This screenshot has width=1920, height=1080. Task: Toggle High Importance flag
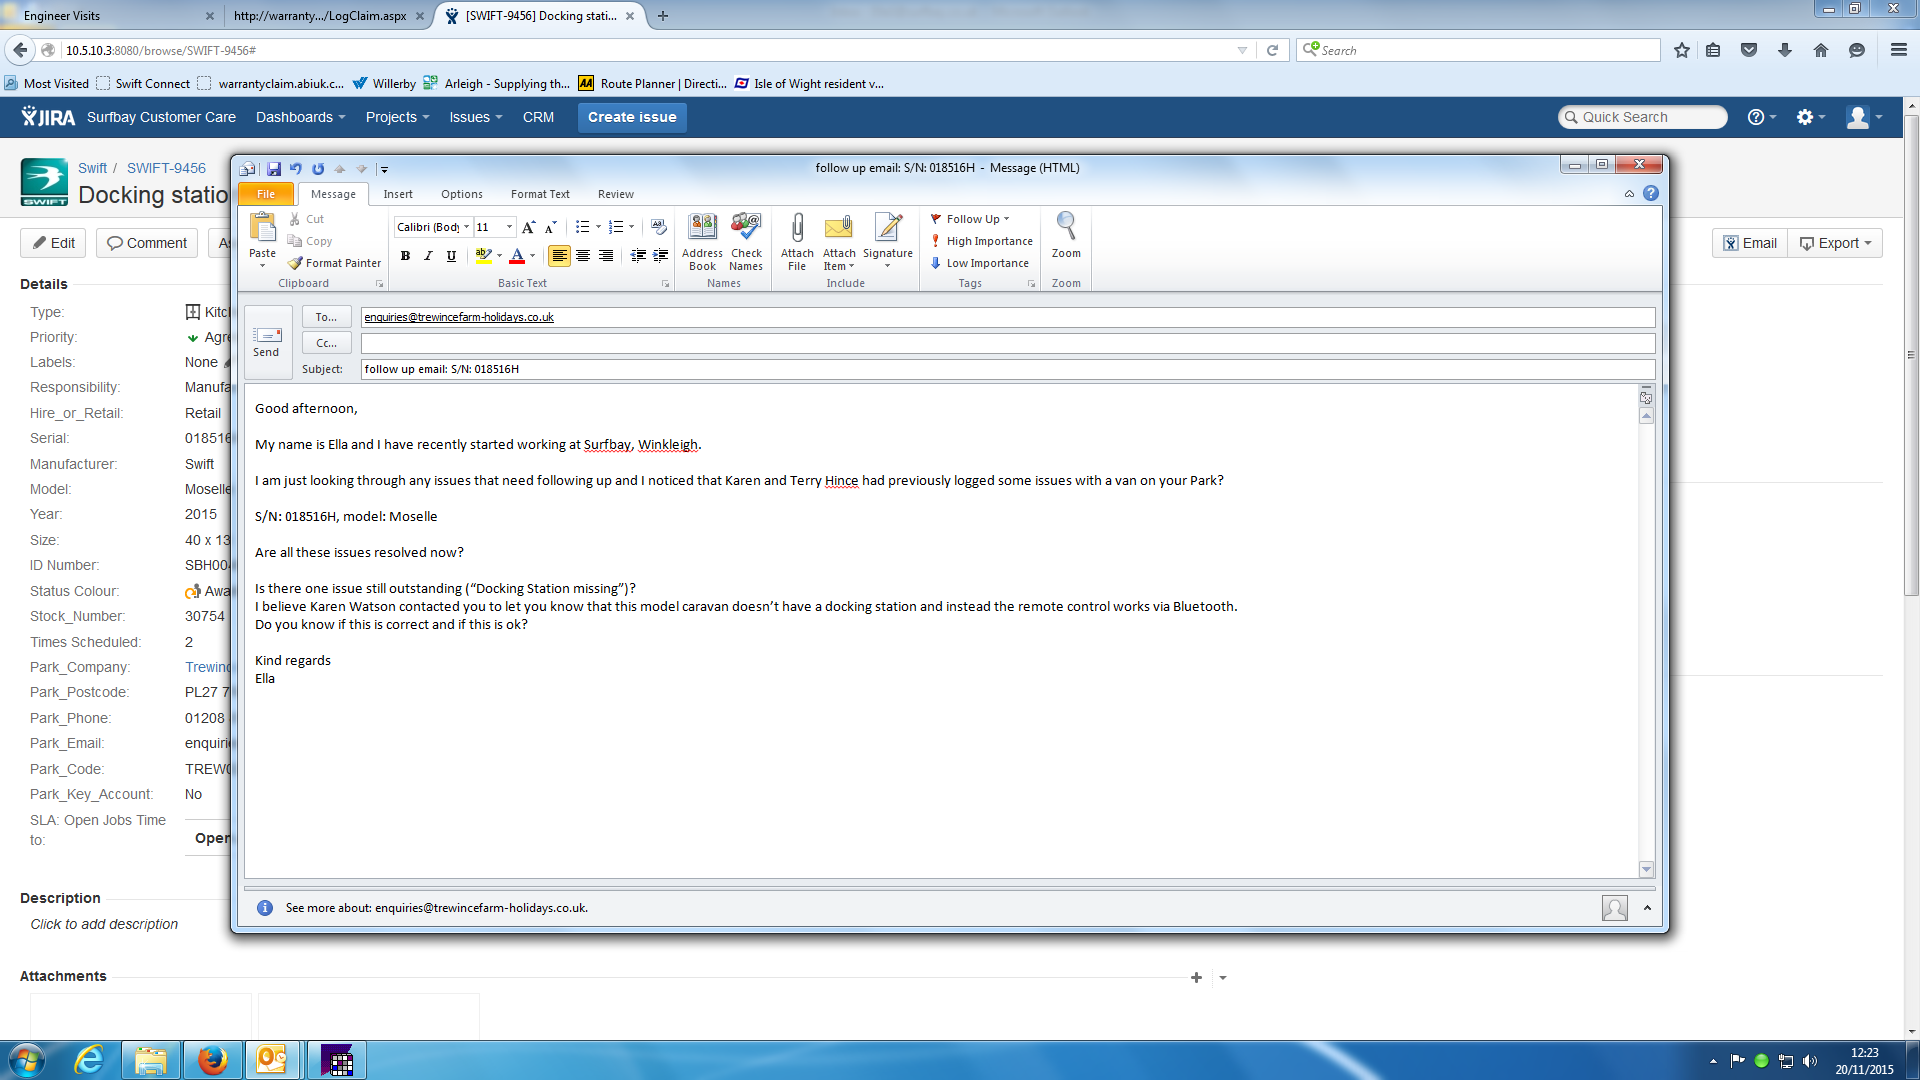981,241
